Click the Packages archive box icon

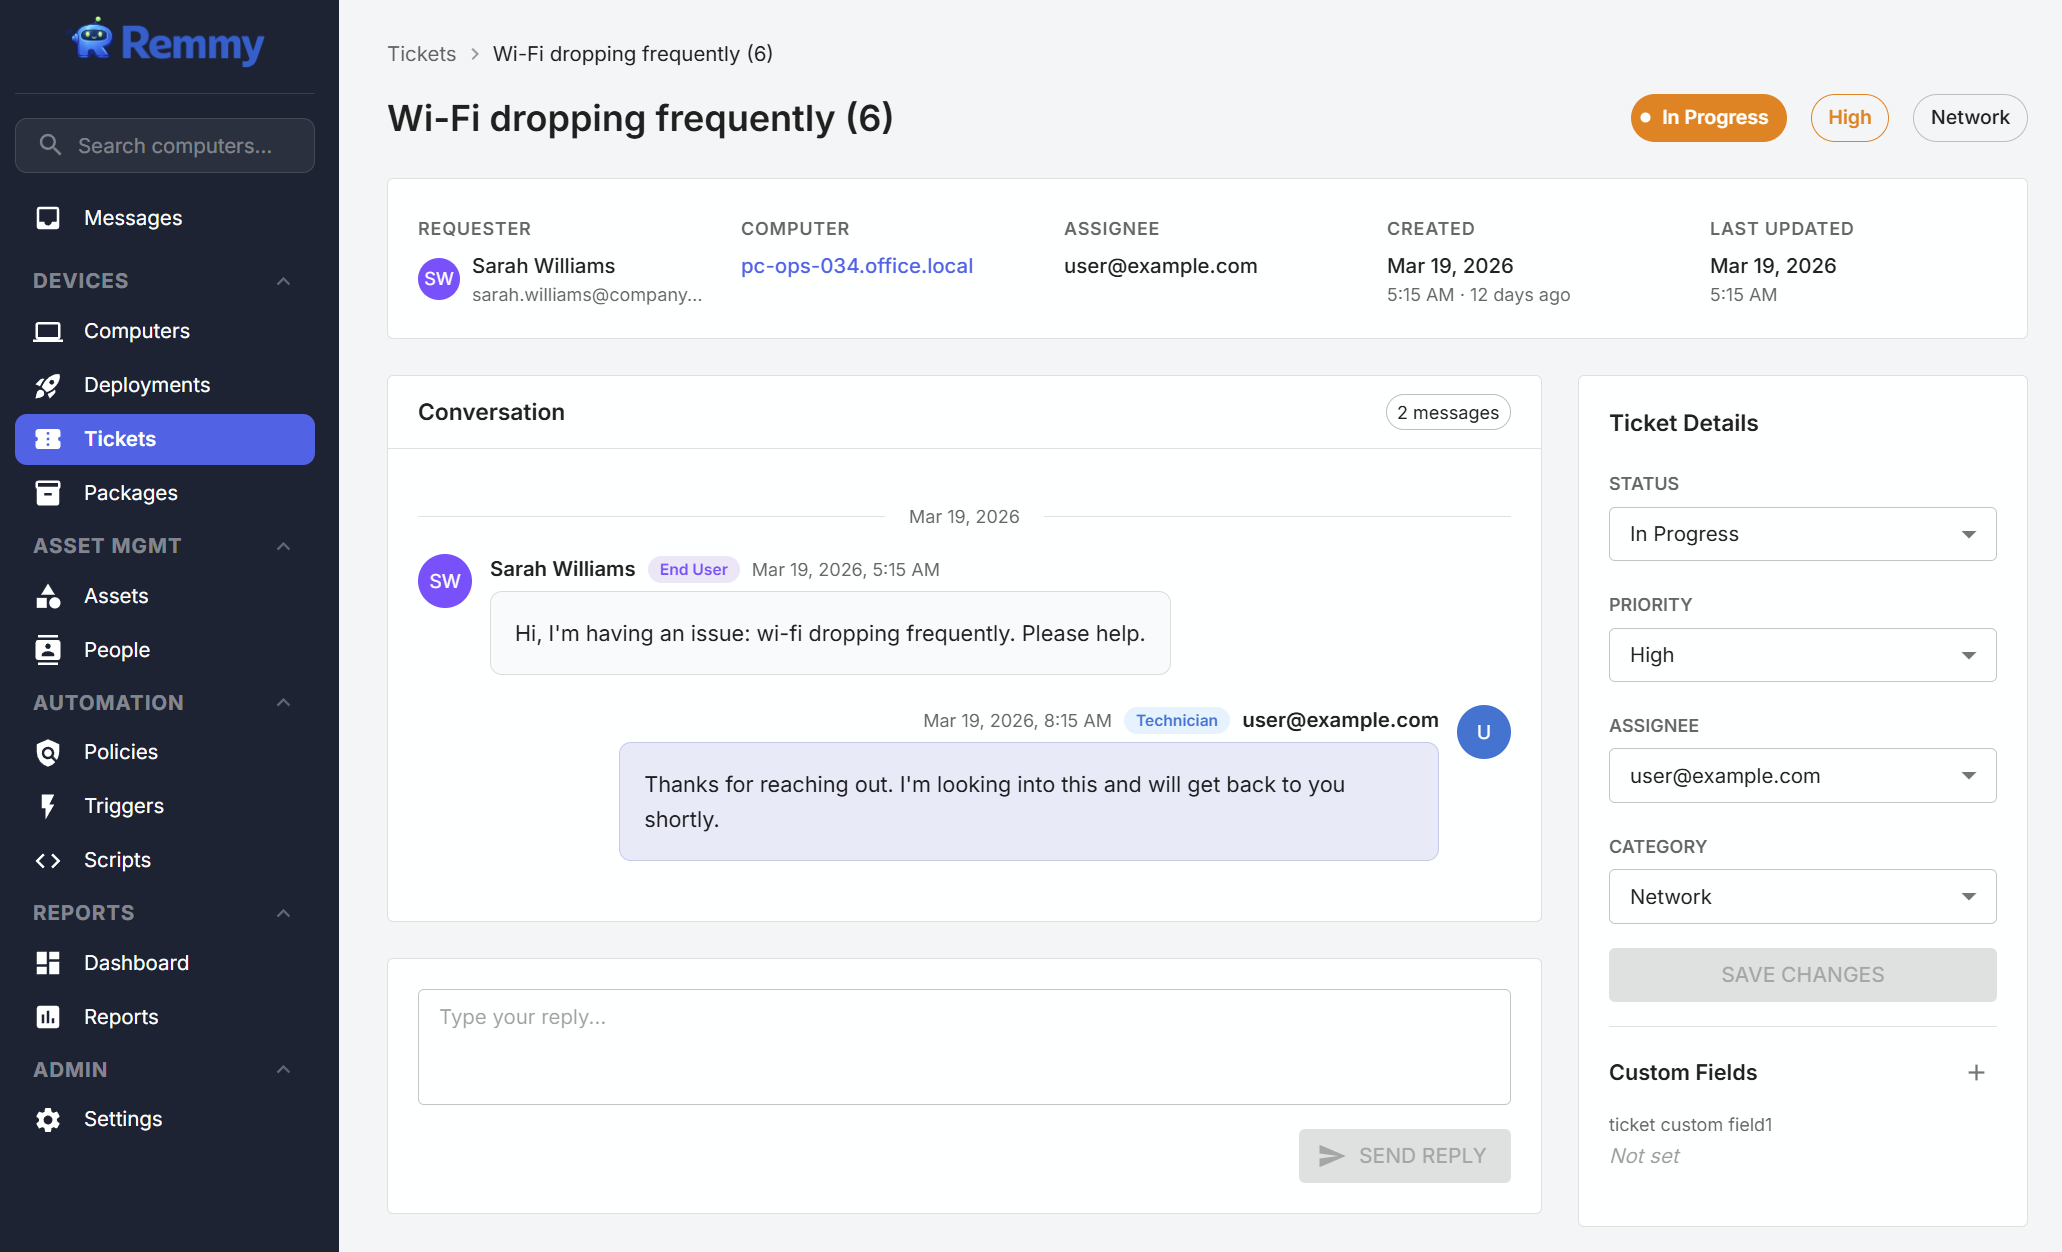pyautogui.click(x=48, y=493)
